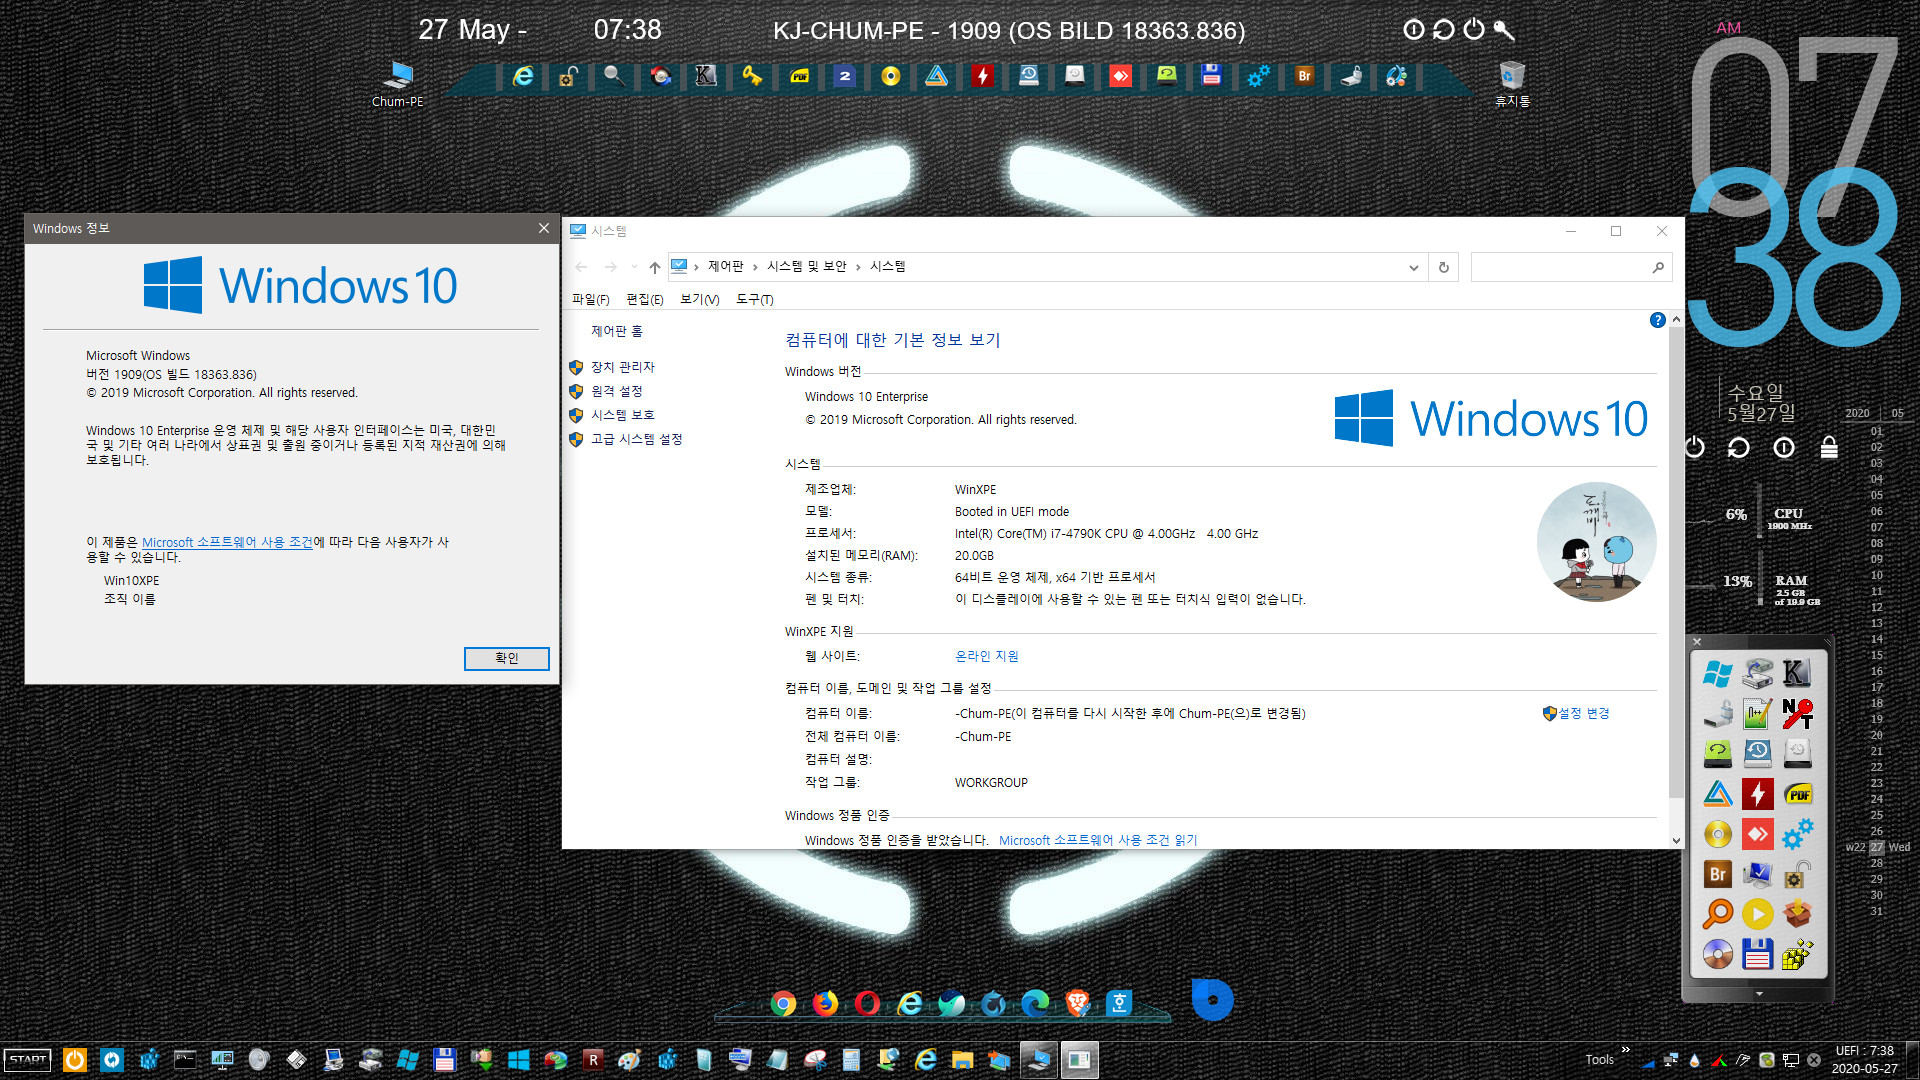This screenshot has height=1080, width=1920.
Task: Click the 시스템 및 보안 breadcrumb segment
Action: click(x=806, y=266)
